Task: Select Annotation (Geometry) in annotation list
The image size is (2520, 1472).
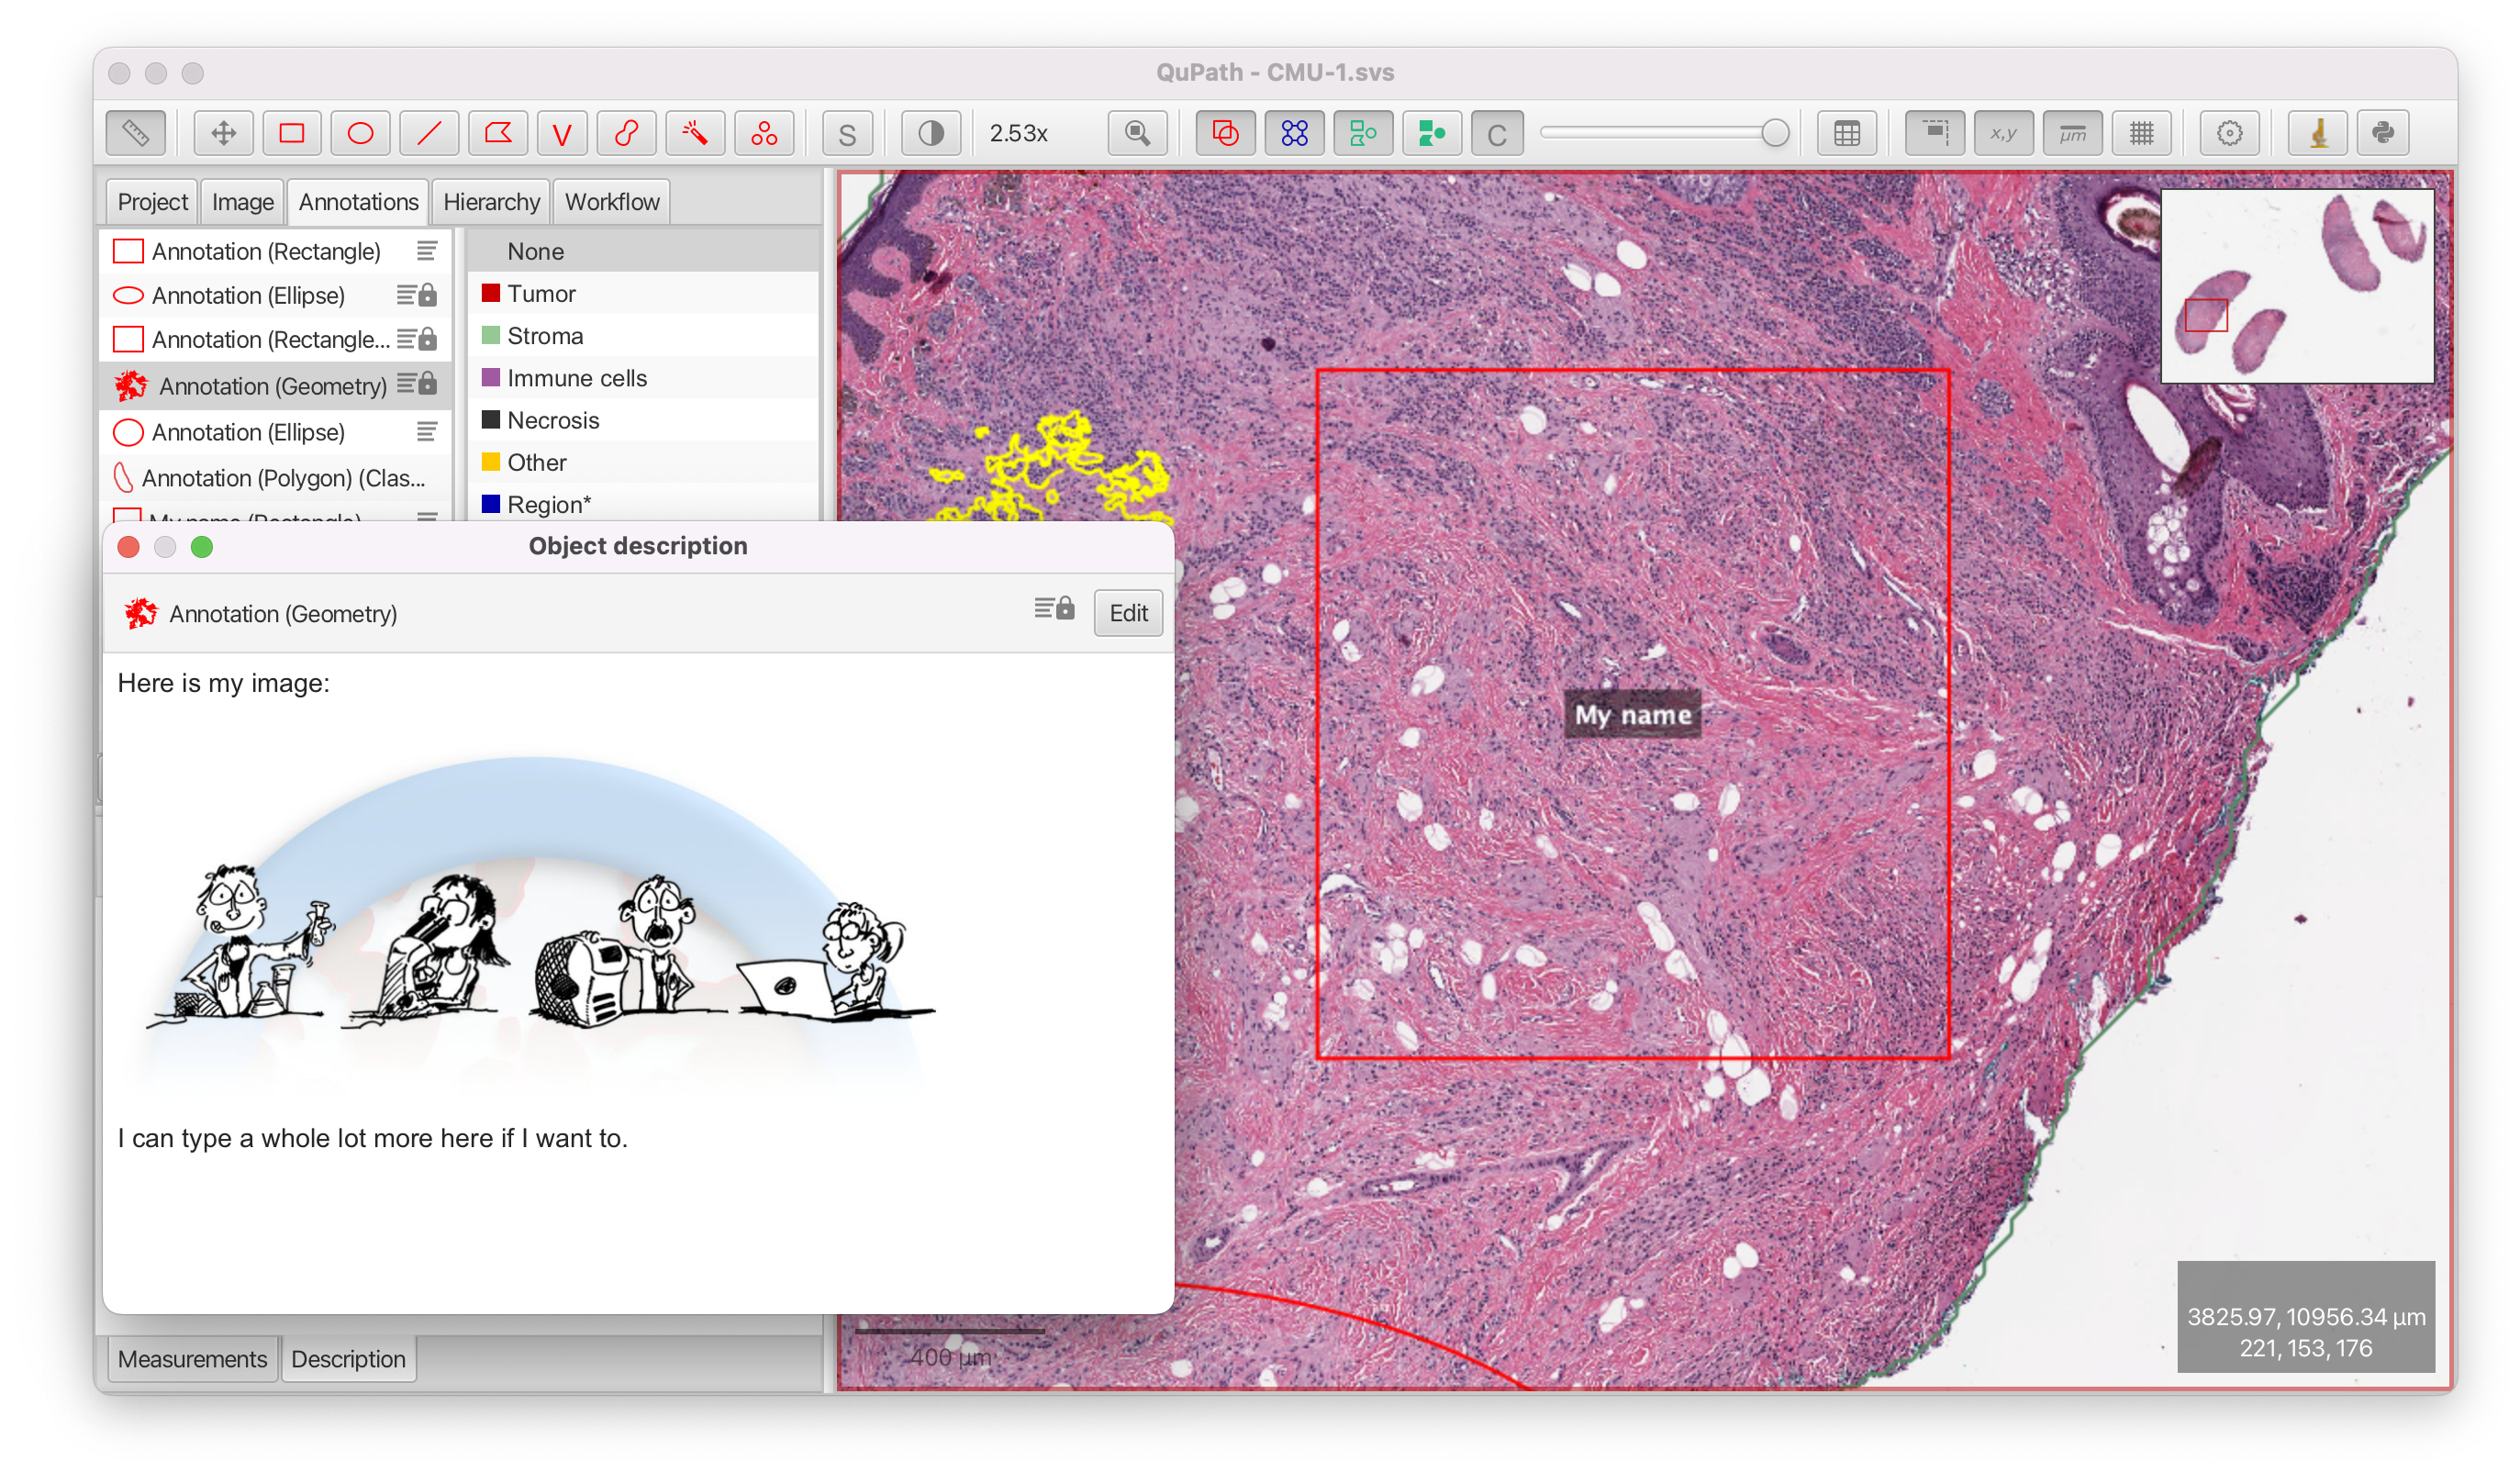Action: [x=275, y=386]
